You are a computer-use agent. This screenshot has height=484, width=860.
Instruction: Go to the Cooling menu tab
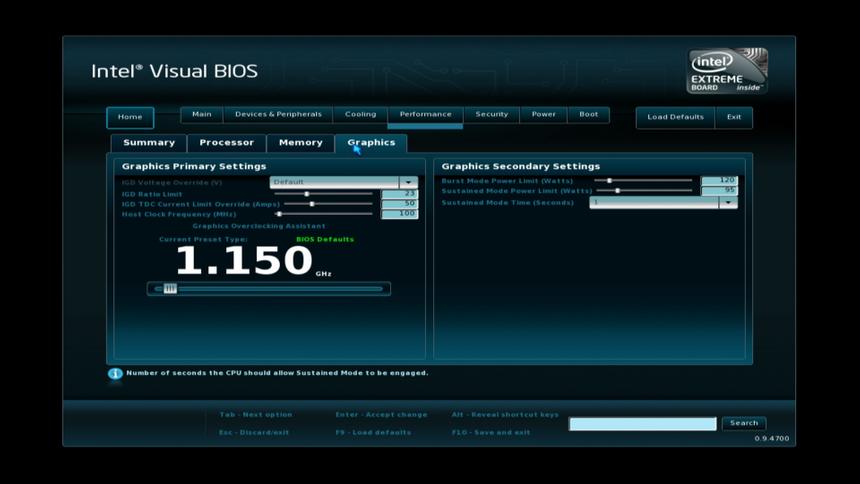tap(360, 115)
